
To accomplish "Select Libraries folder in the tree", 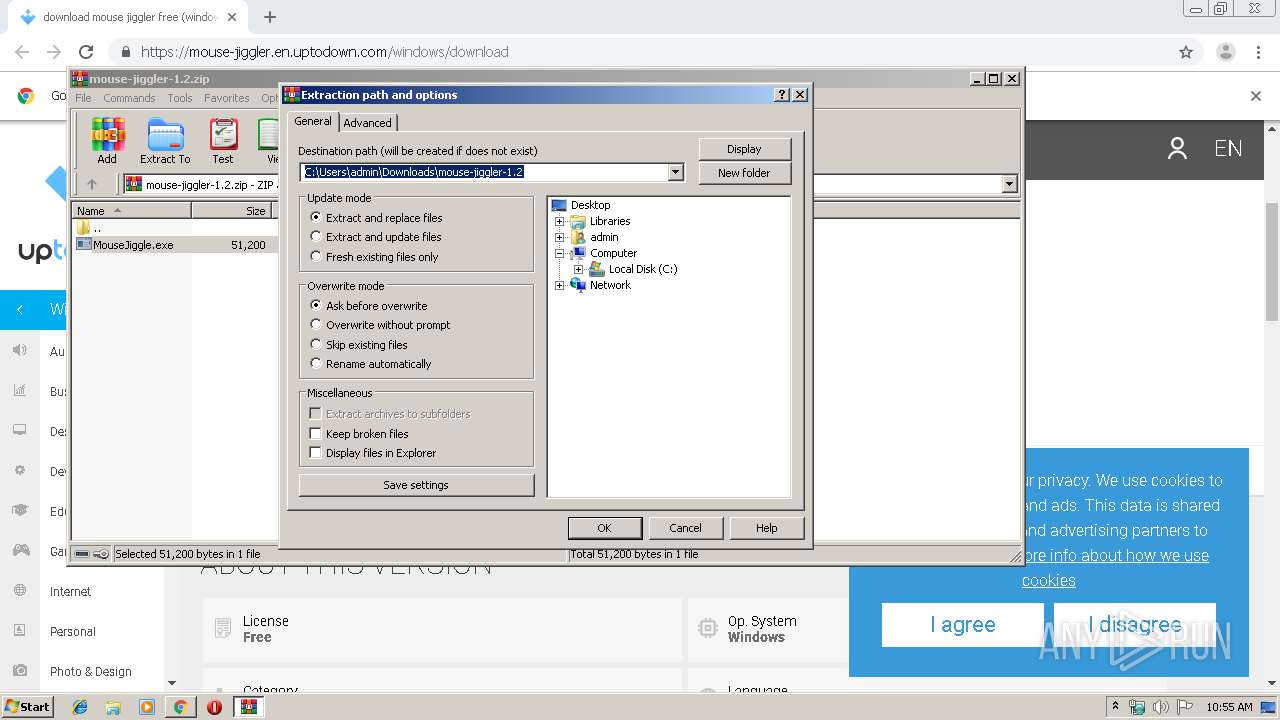I will [610, 221].
